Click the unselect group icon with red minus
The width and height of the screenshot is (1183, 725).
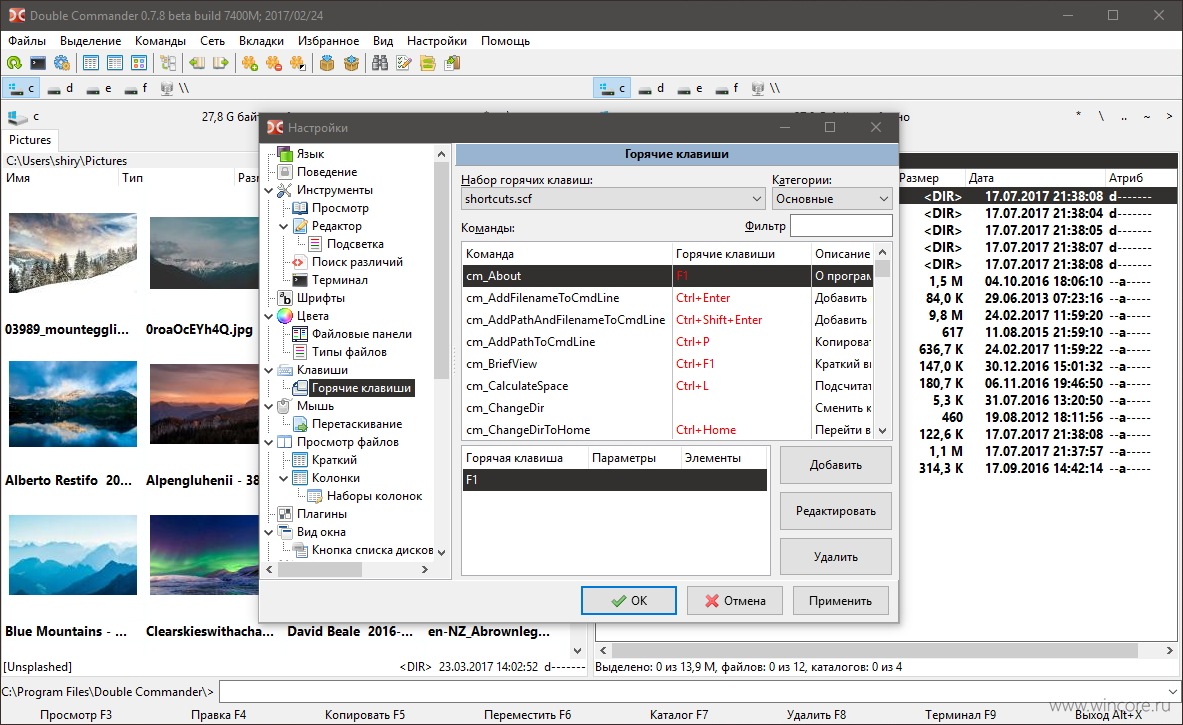pyautogui.click(x=274, y=63)
